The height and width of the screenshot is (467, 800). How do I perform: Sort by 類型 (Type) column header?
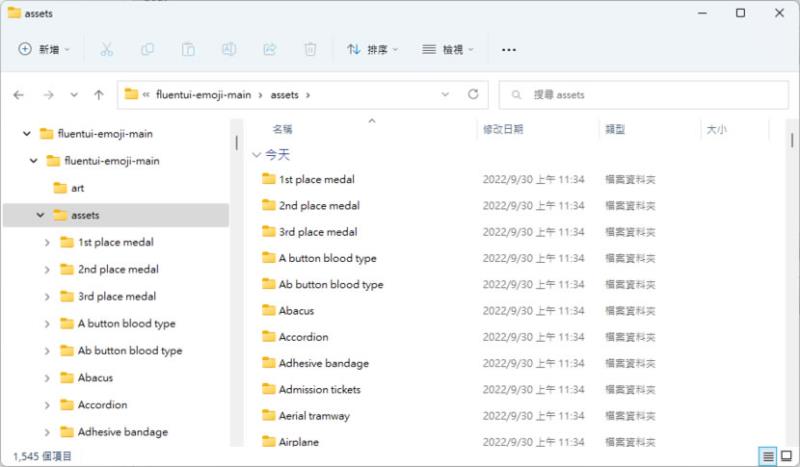click(x=615, y=129)
